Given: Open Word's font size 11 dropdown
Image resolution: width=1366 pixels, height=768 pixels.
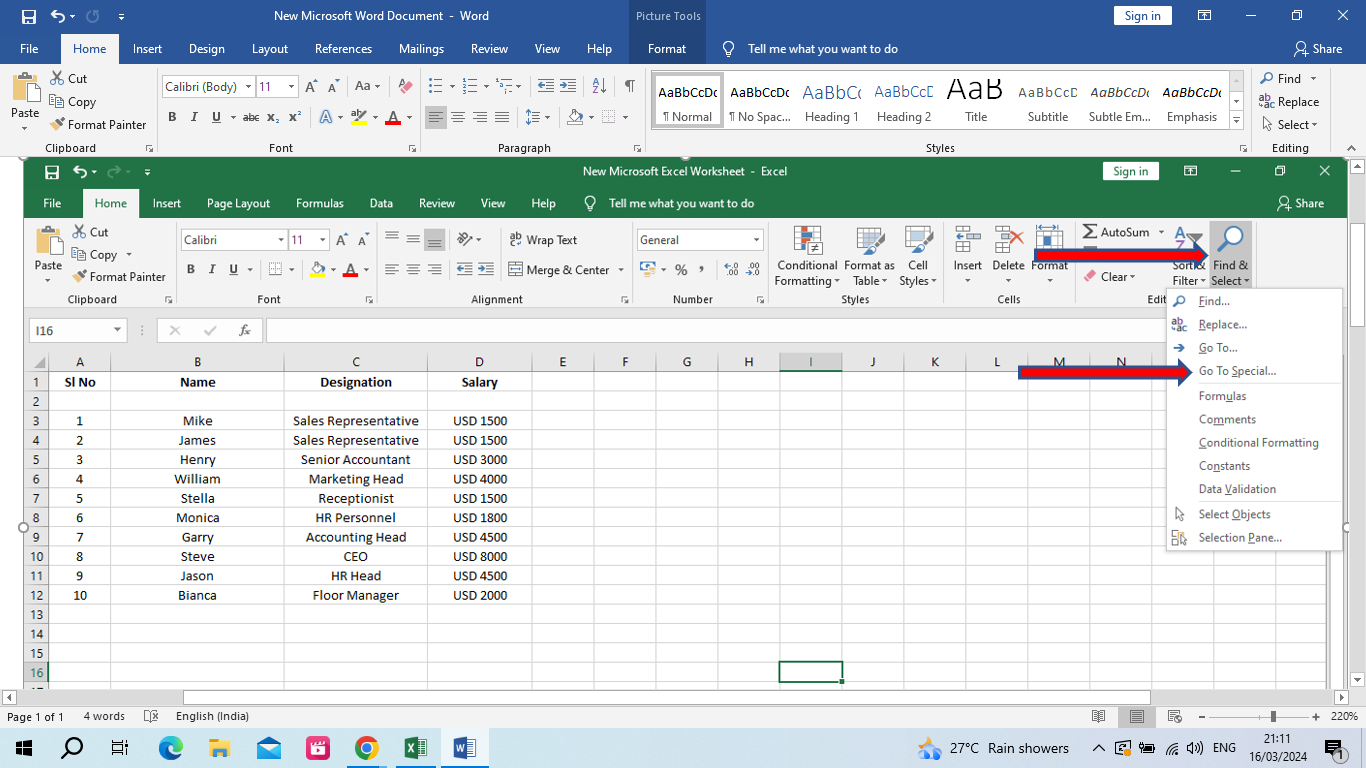Looking at the screenshot, I should tap(291, 87).
